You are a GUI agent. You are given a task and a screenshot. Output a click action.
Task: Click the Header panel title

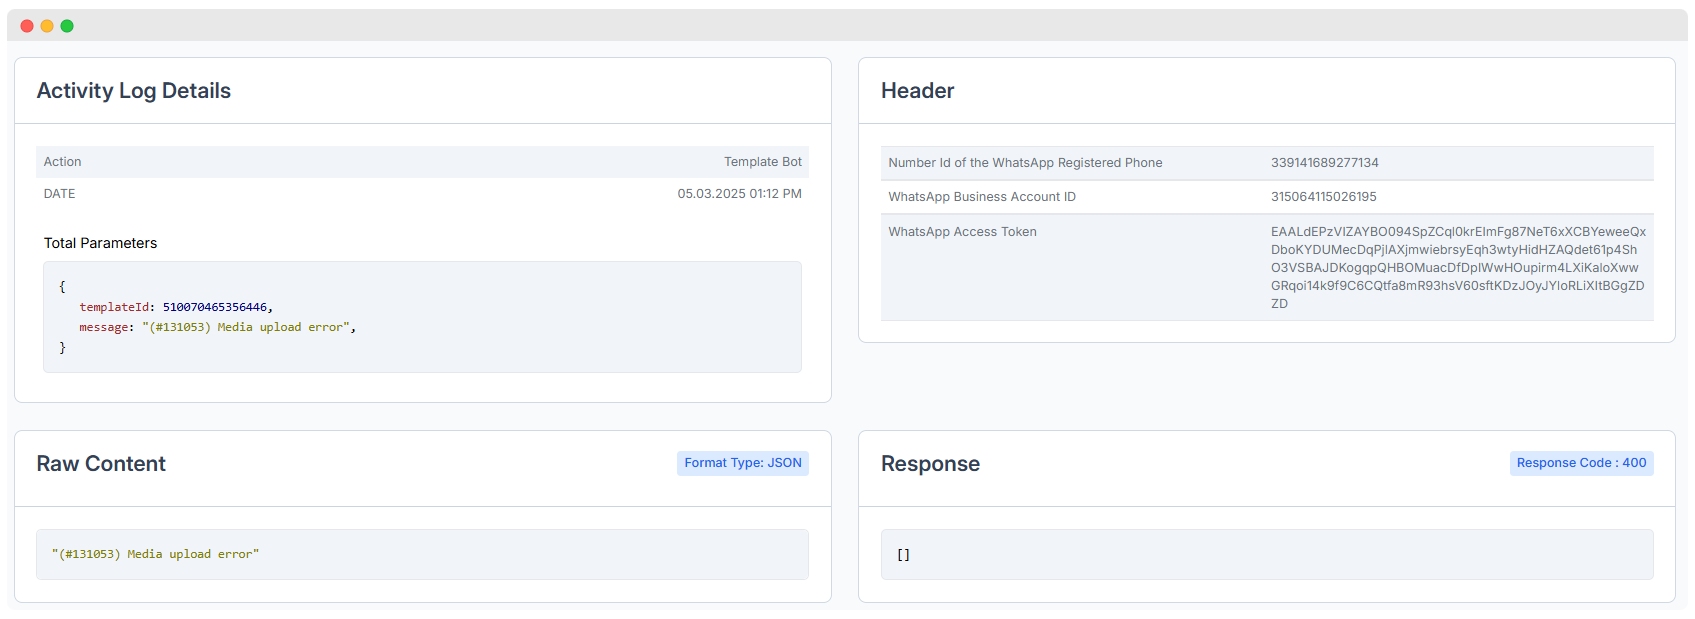point(917,91)
